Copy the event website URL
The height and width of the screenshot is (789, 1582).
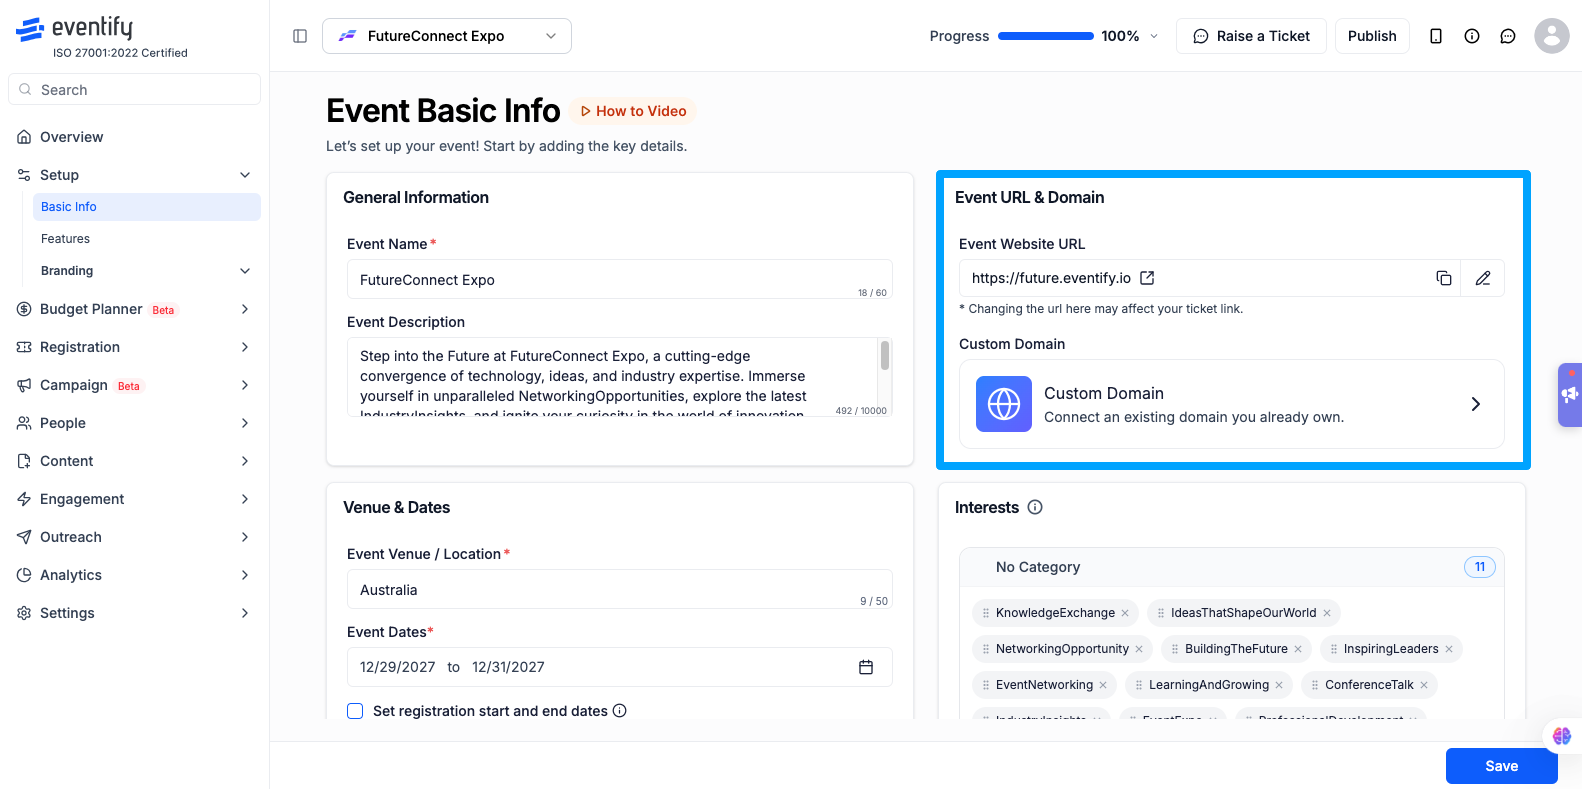pyautogui.click(x=1443, y=278)
